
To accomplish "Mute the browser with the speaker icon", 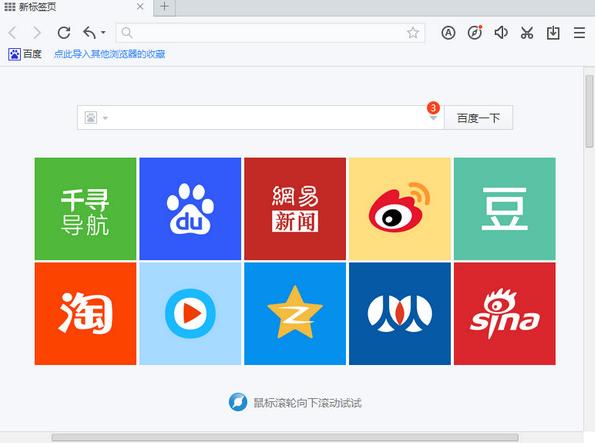I will (501, 33).
